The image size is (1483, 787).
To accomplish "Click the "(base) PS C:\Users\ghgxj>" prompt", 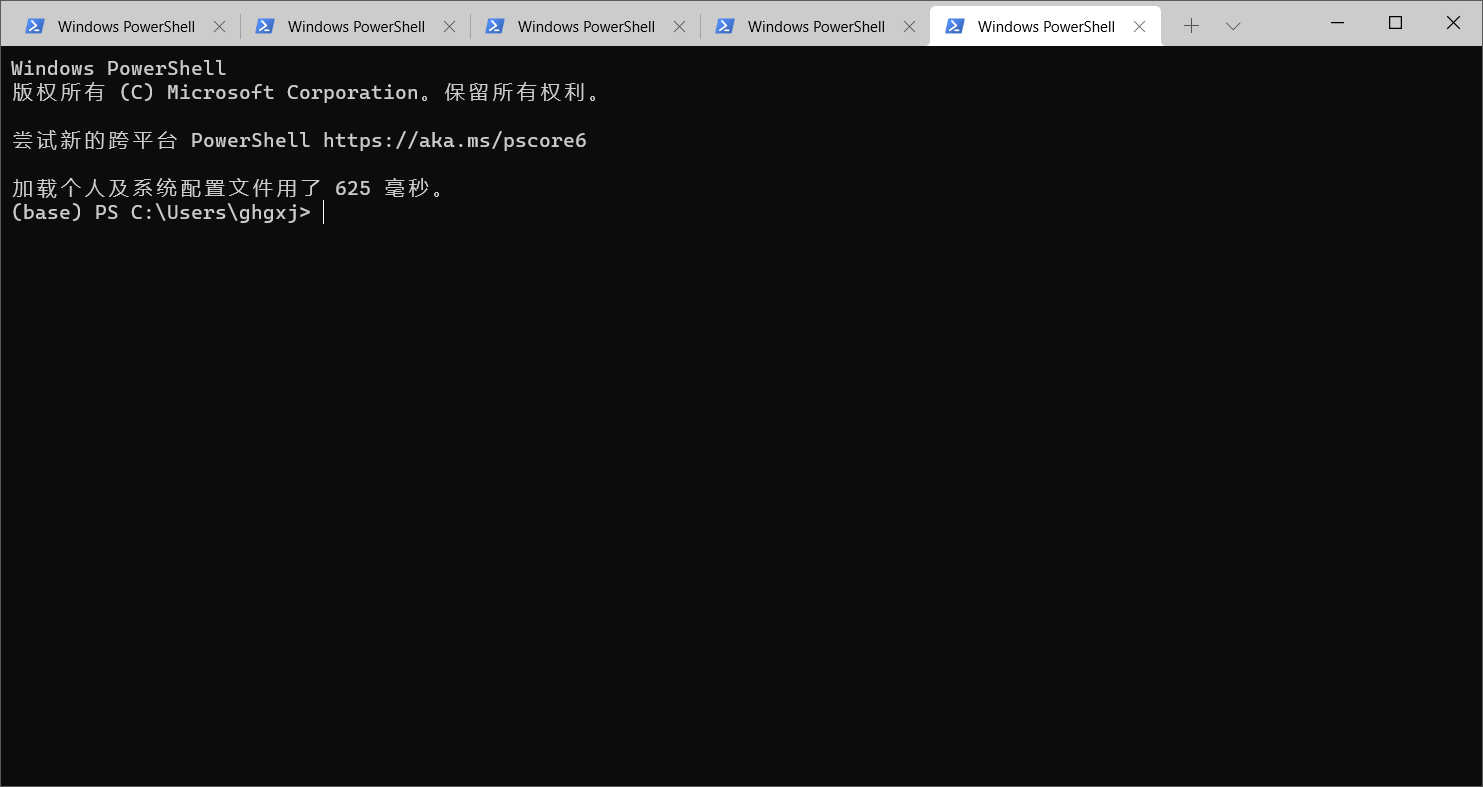I will [161, 212].
